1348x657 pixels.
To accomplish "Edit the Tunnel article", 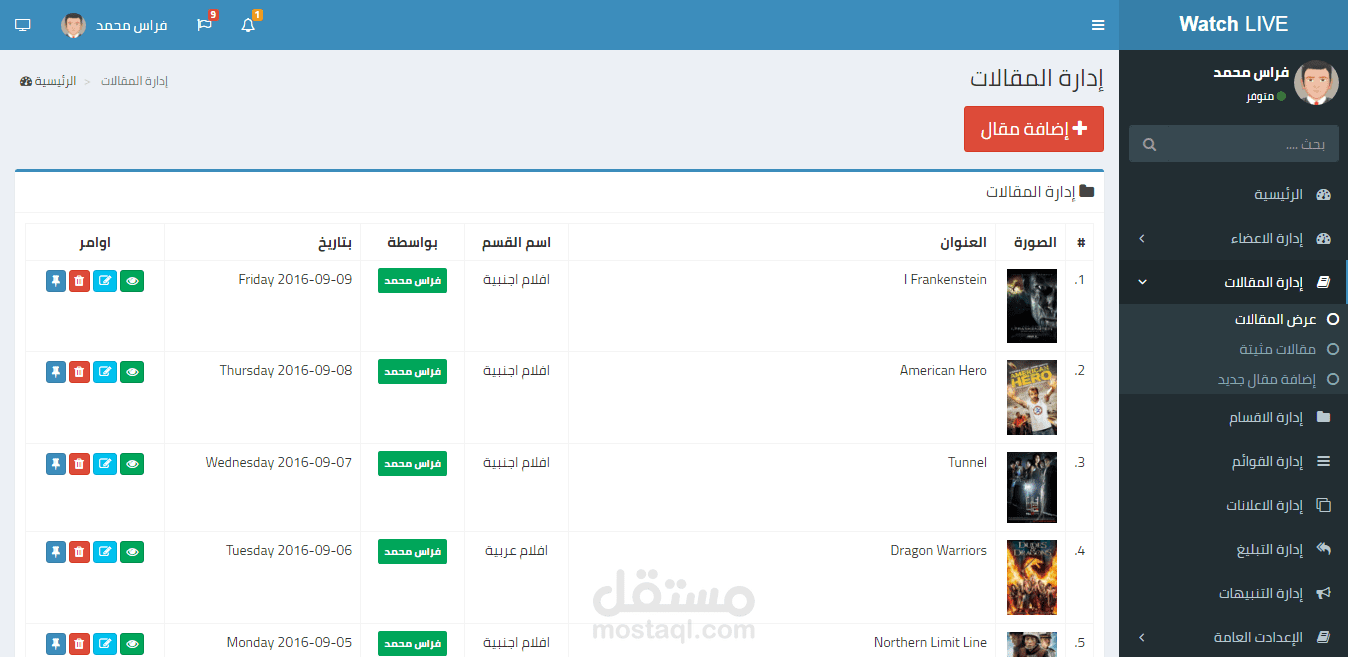I will 105,464.
